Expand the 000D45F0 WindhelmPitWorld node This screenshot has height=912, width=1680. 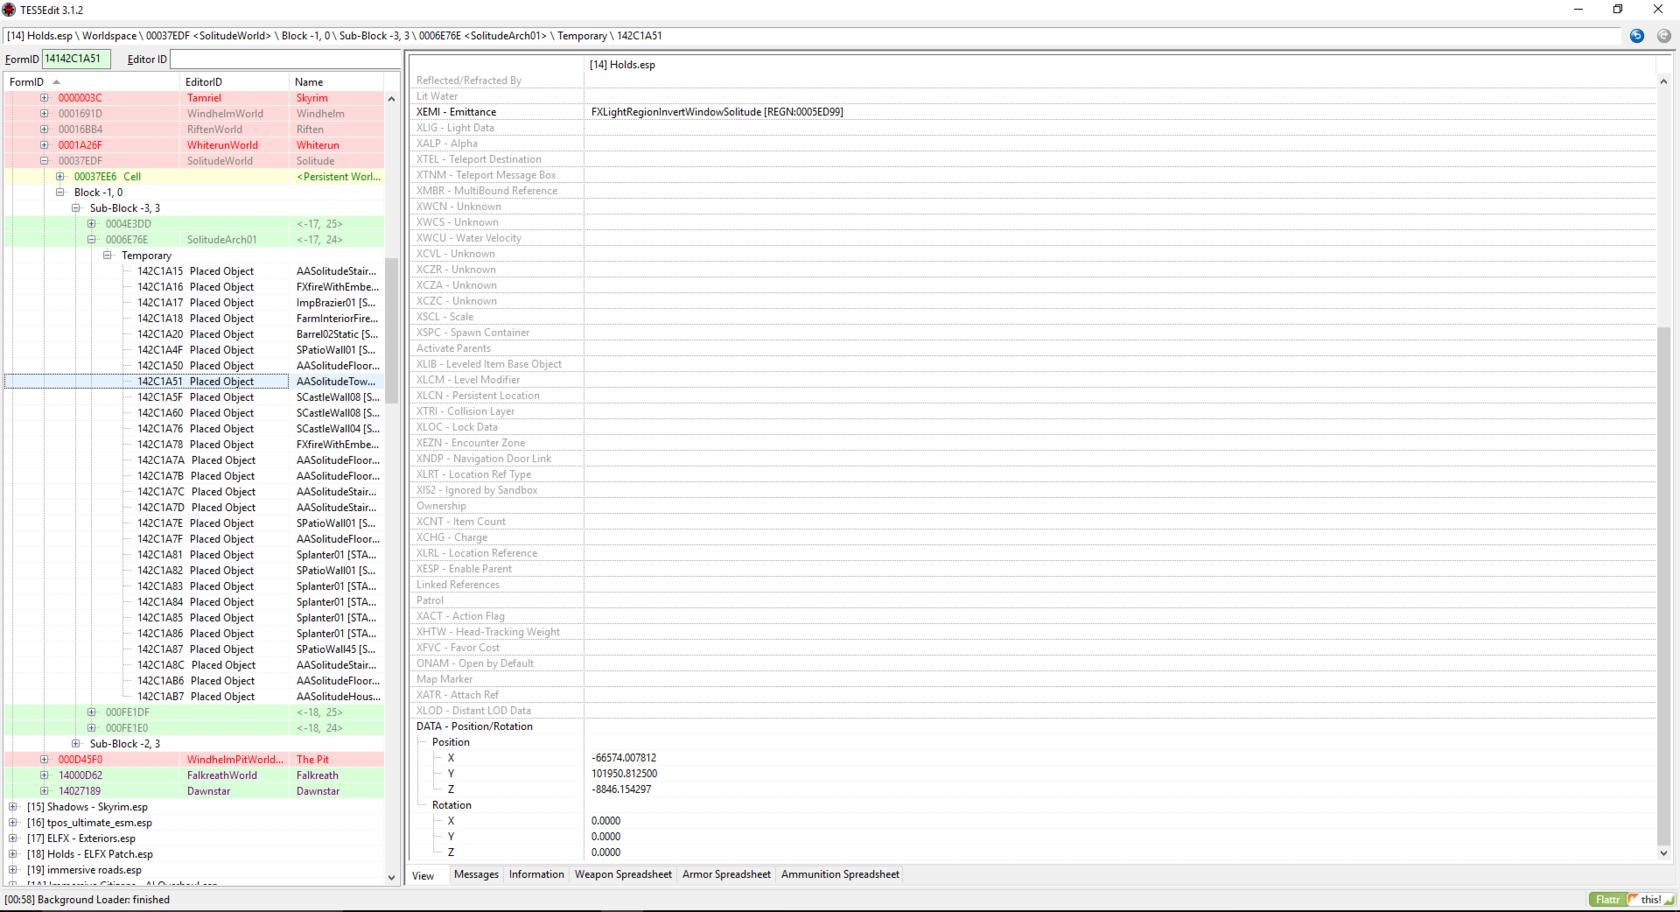44,759
